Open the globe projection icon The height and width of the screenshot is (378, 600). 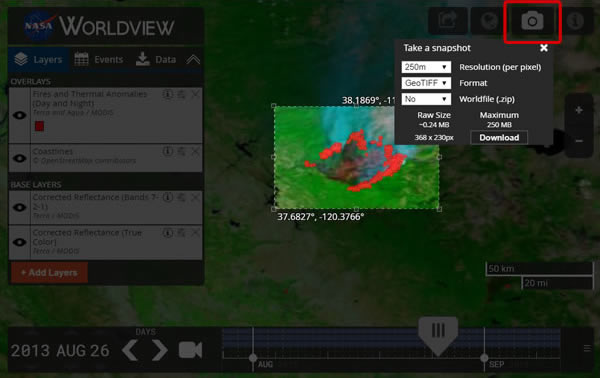click(489, 21)
